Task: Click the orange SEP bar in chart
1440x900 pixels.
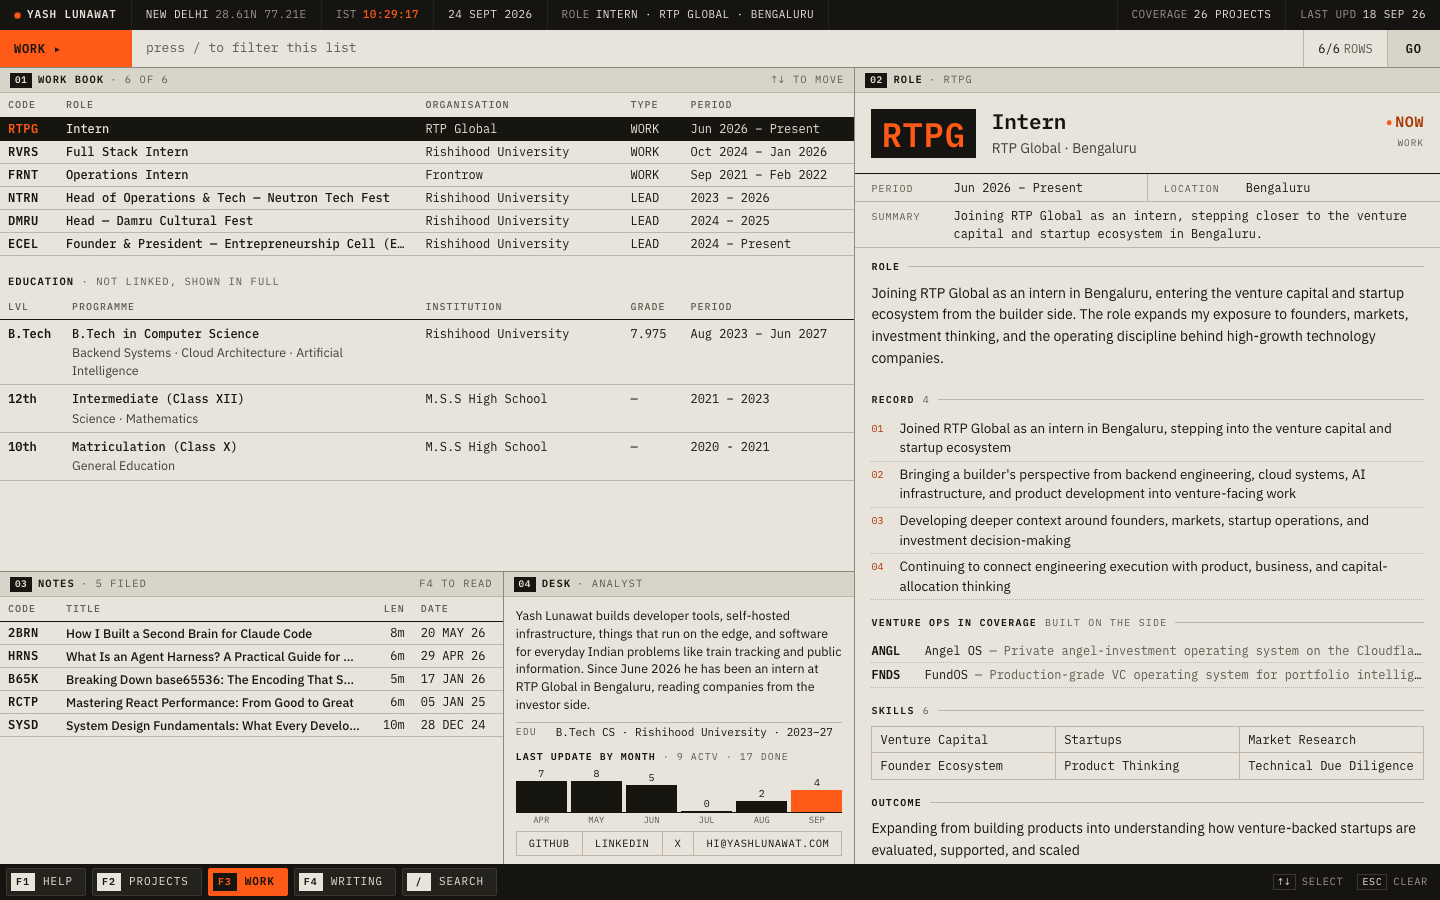Action: click(816, 801)
